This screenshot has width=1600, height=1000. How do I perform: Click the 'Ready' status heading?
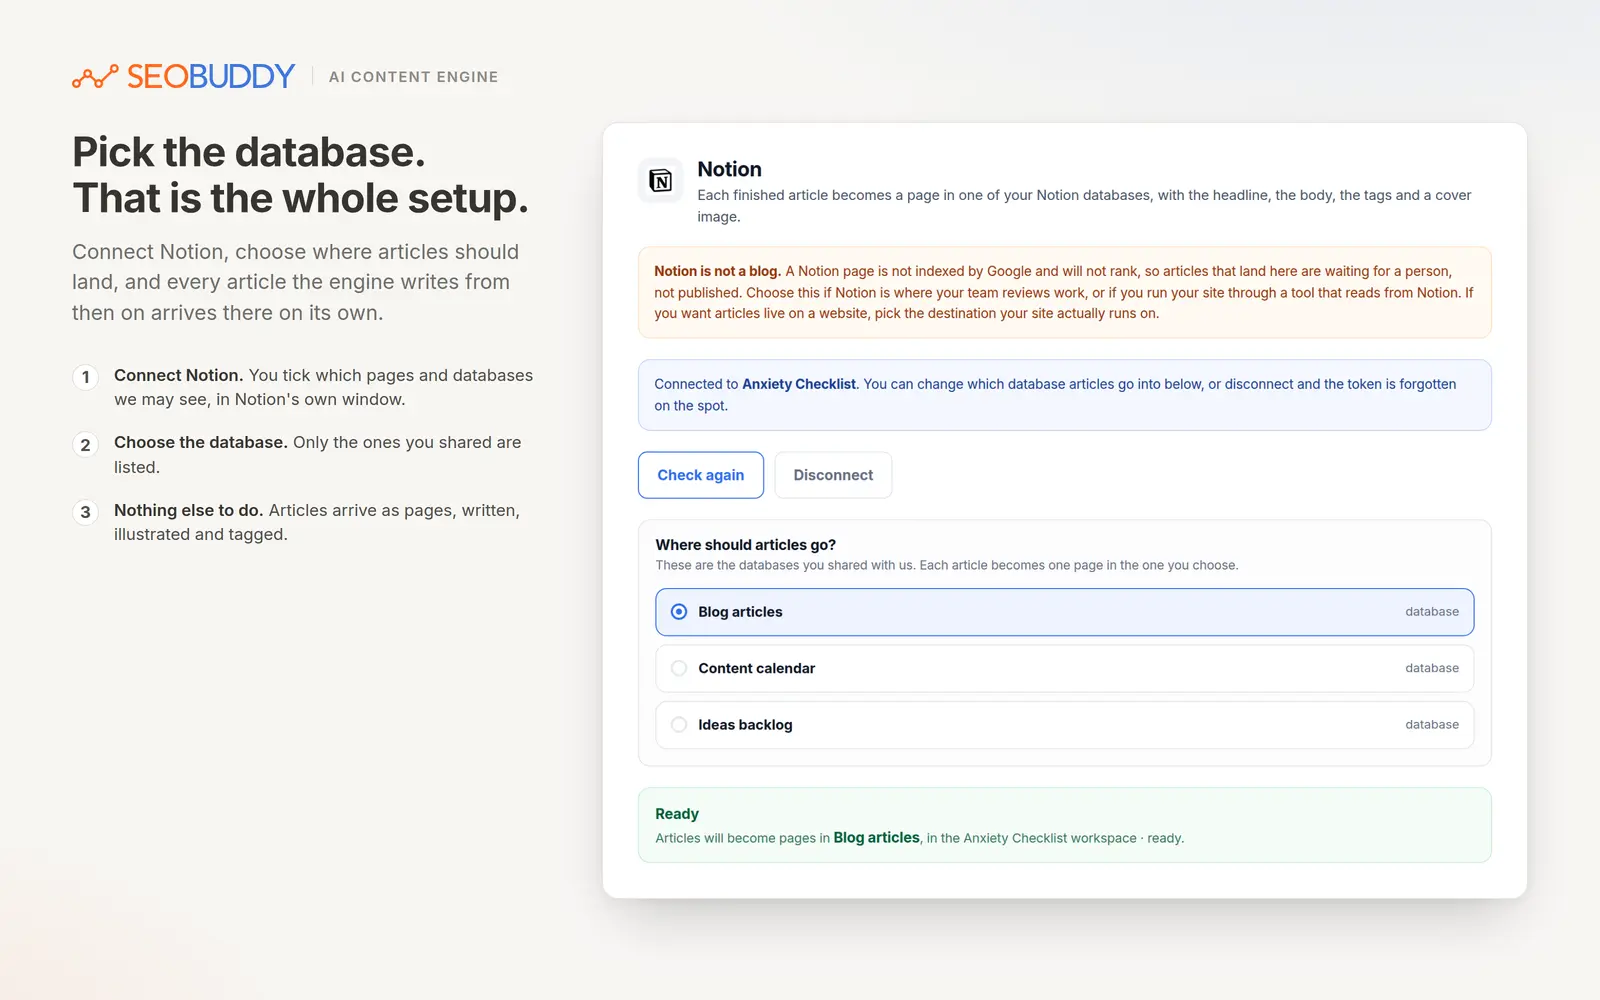point(677,814)
